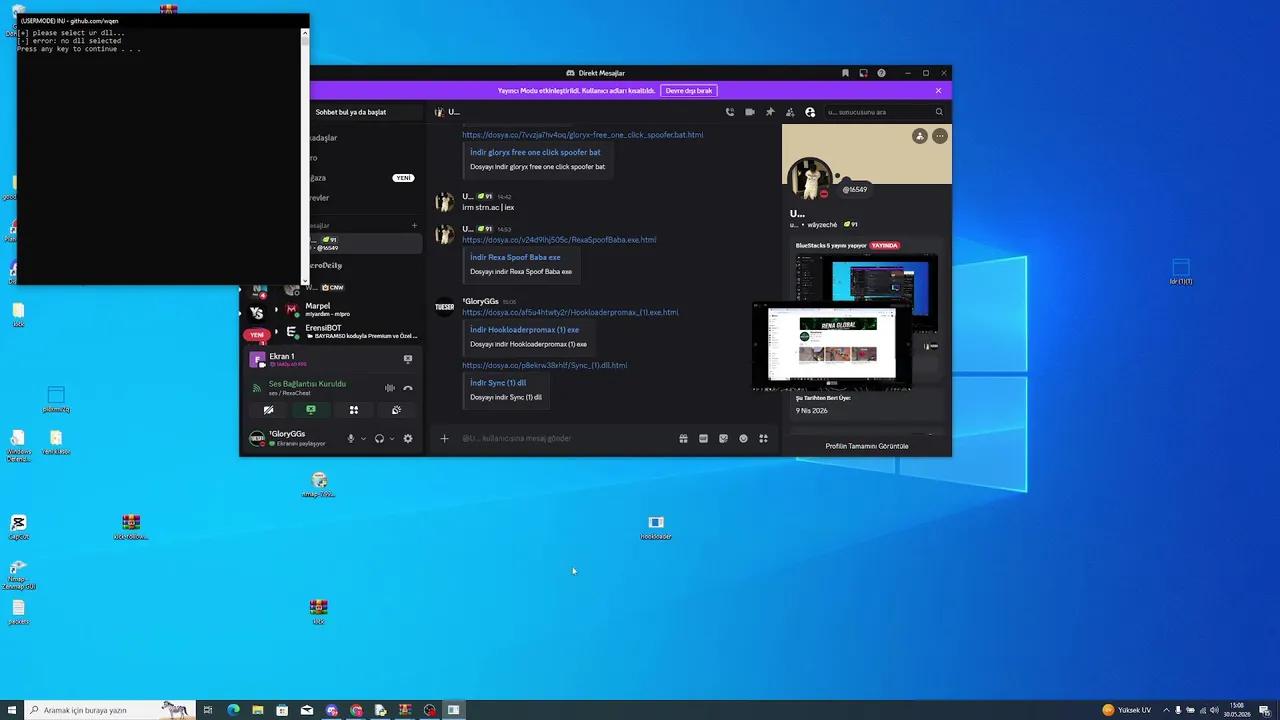Disconnect from voice call icon

(407, 388)
